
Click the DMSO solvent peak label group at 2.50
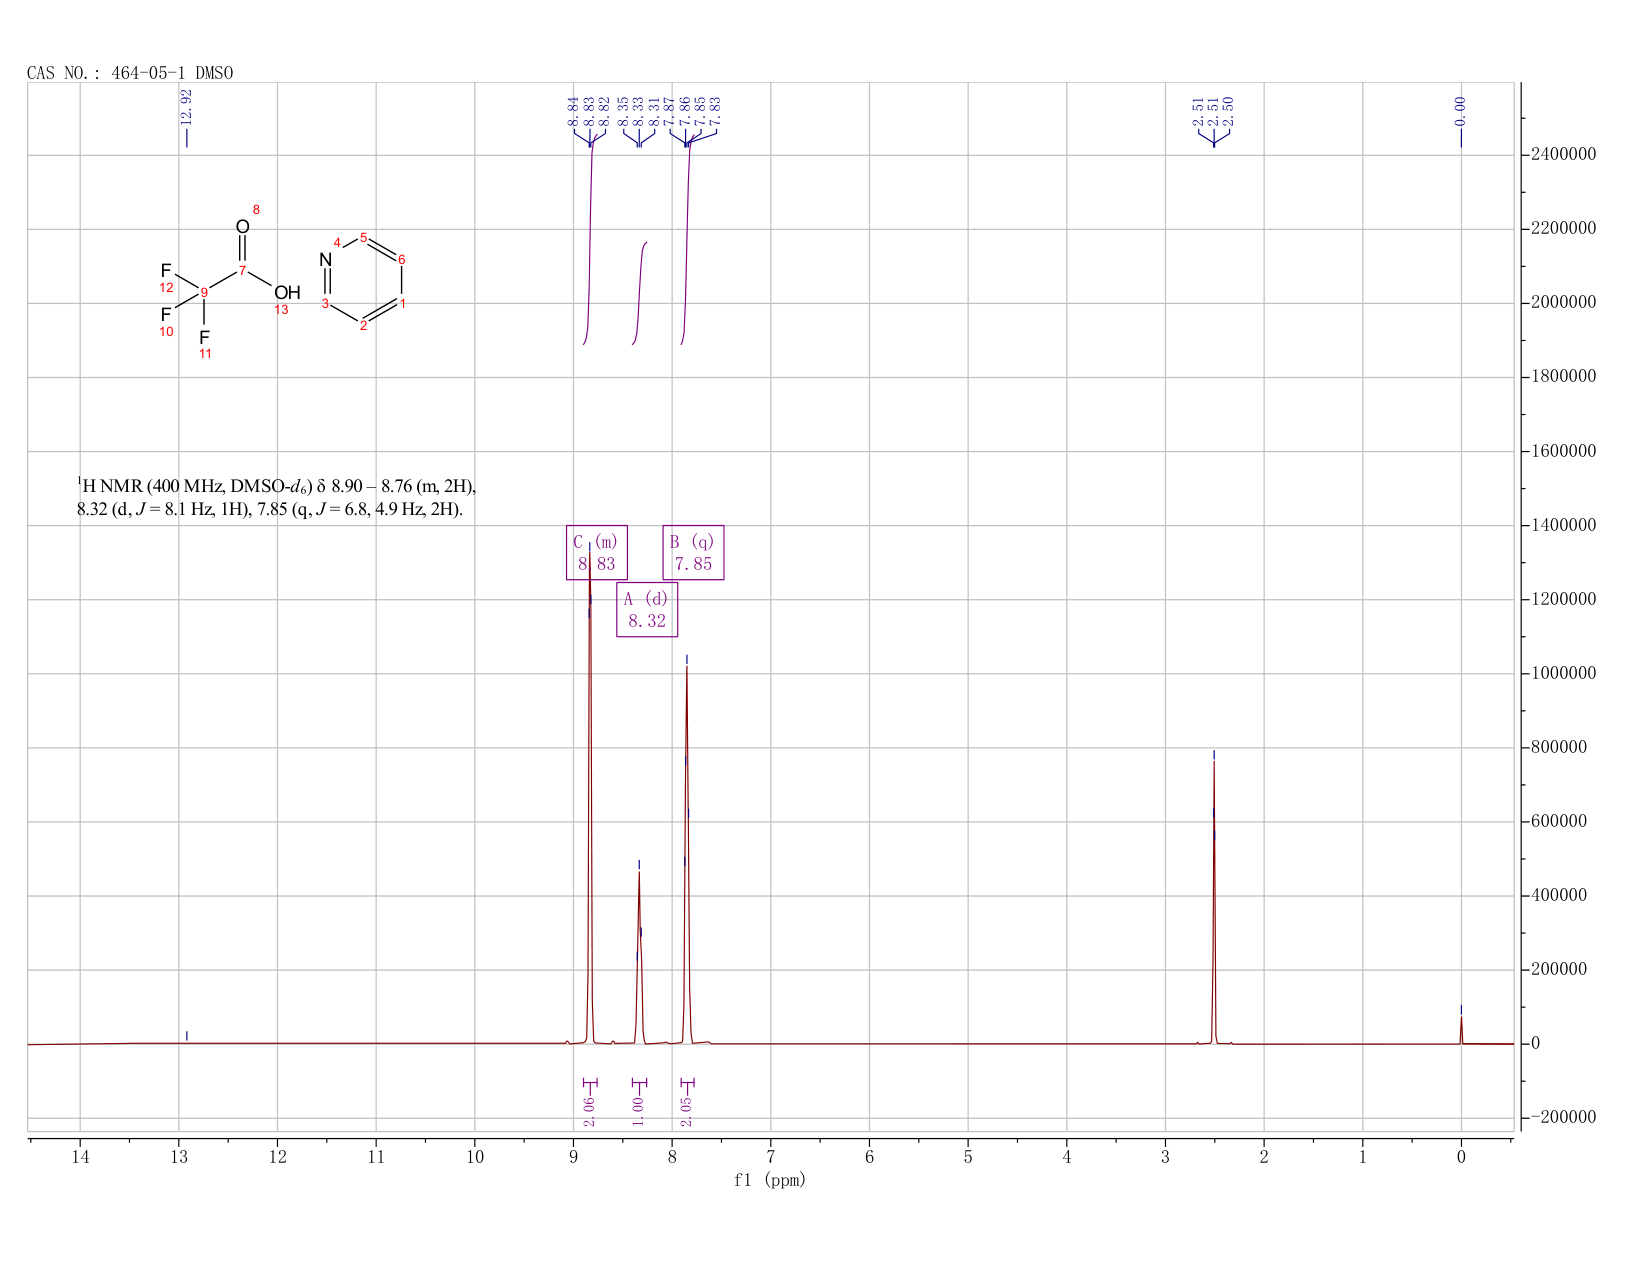tap(1213, 111)
